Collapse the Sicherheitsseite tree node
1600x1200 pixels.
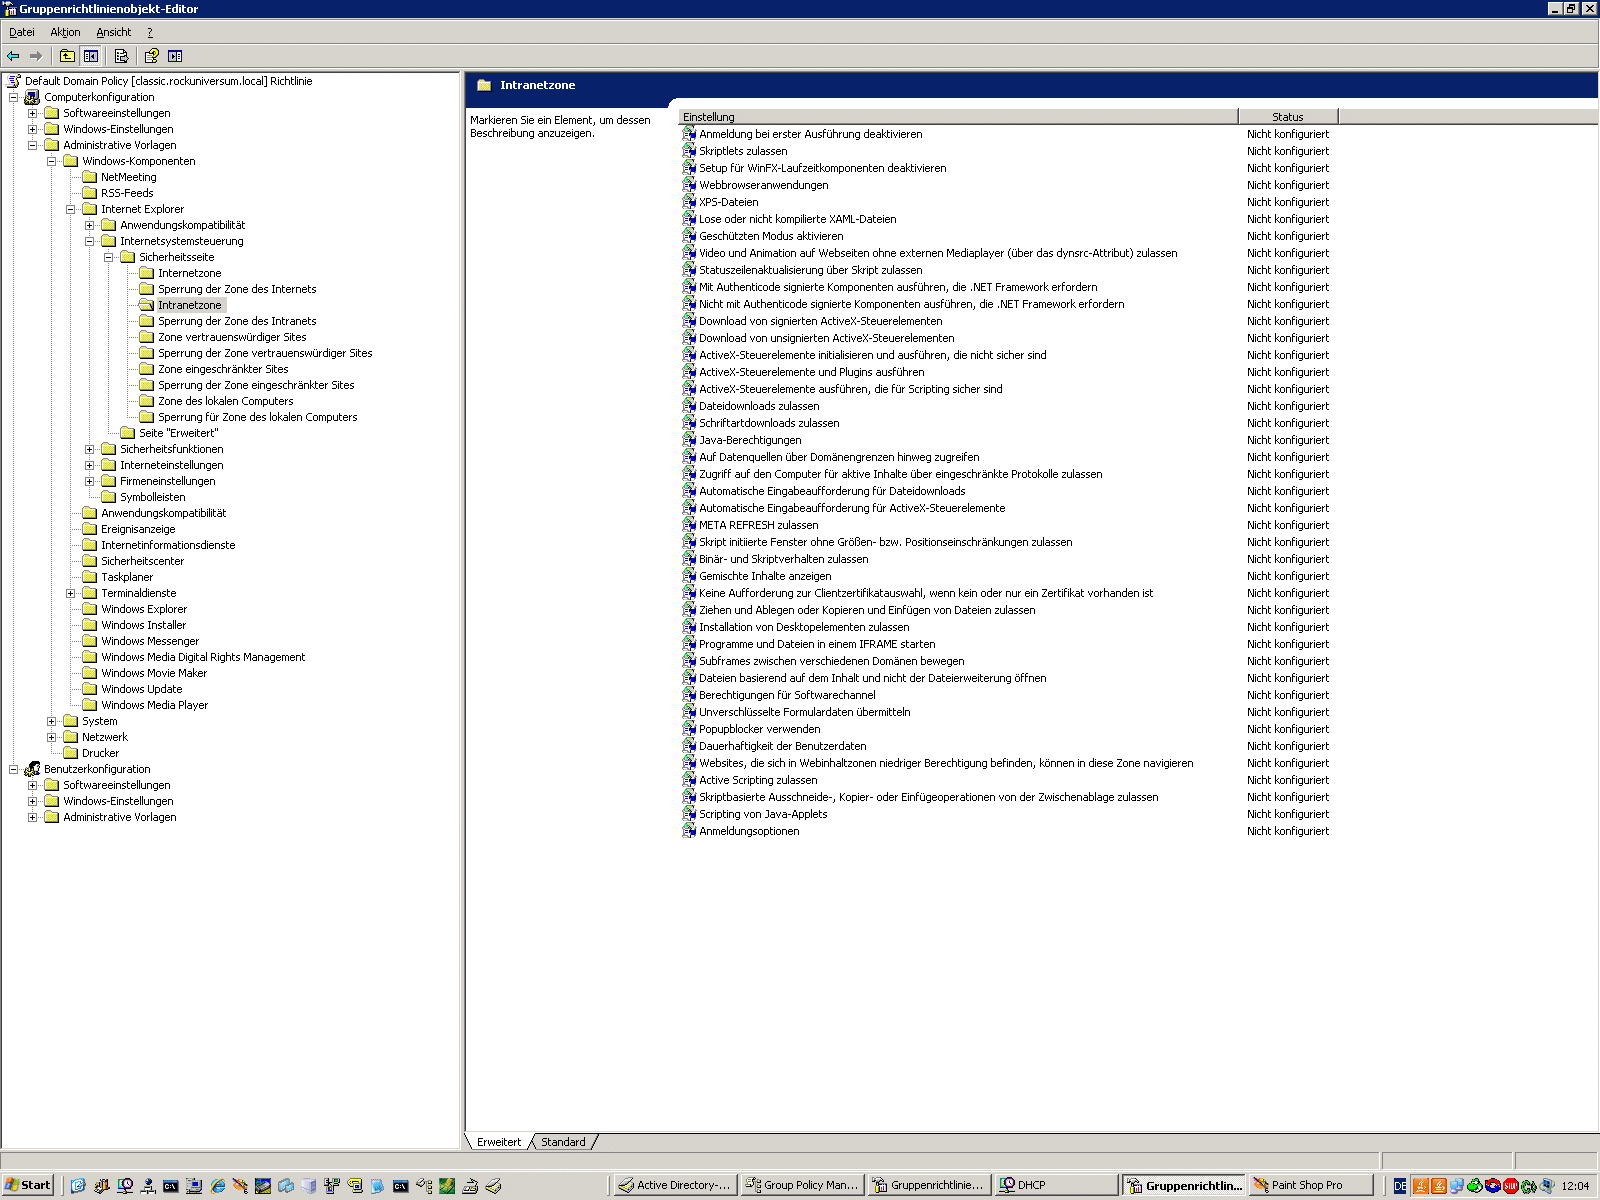pyautogui.click(x=108, y=257)
